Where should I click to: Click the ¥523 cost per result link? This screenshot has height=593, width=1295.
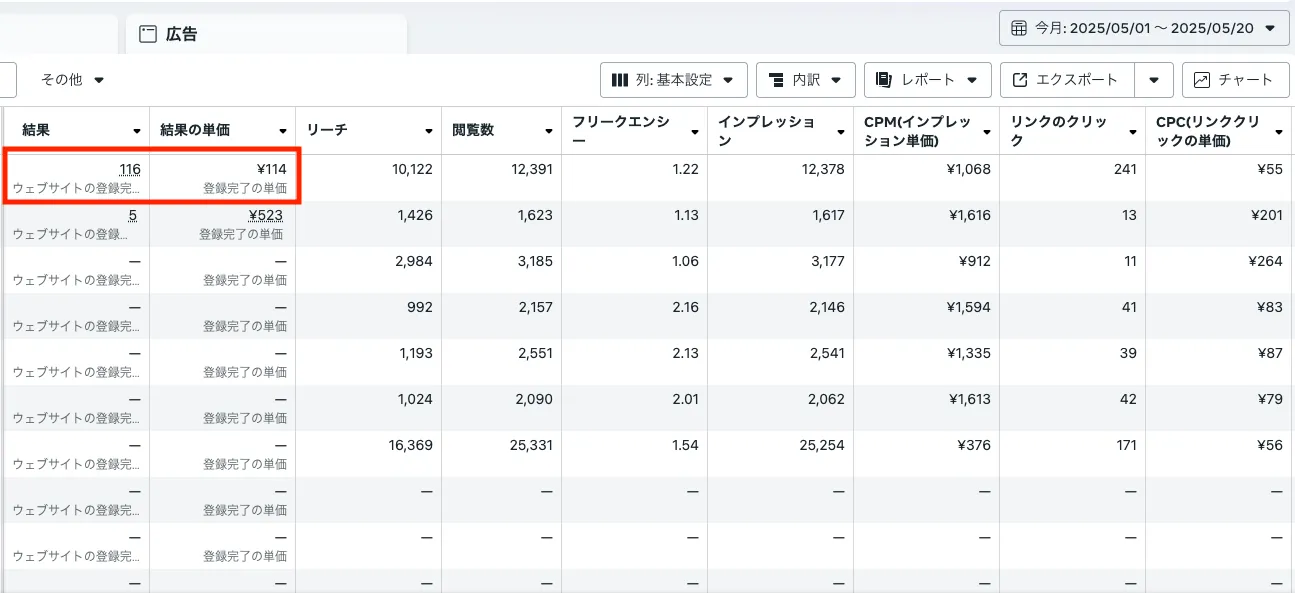[x=266, y=215]
